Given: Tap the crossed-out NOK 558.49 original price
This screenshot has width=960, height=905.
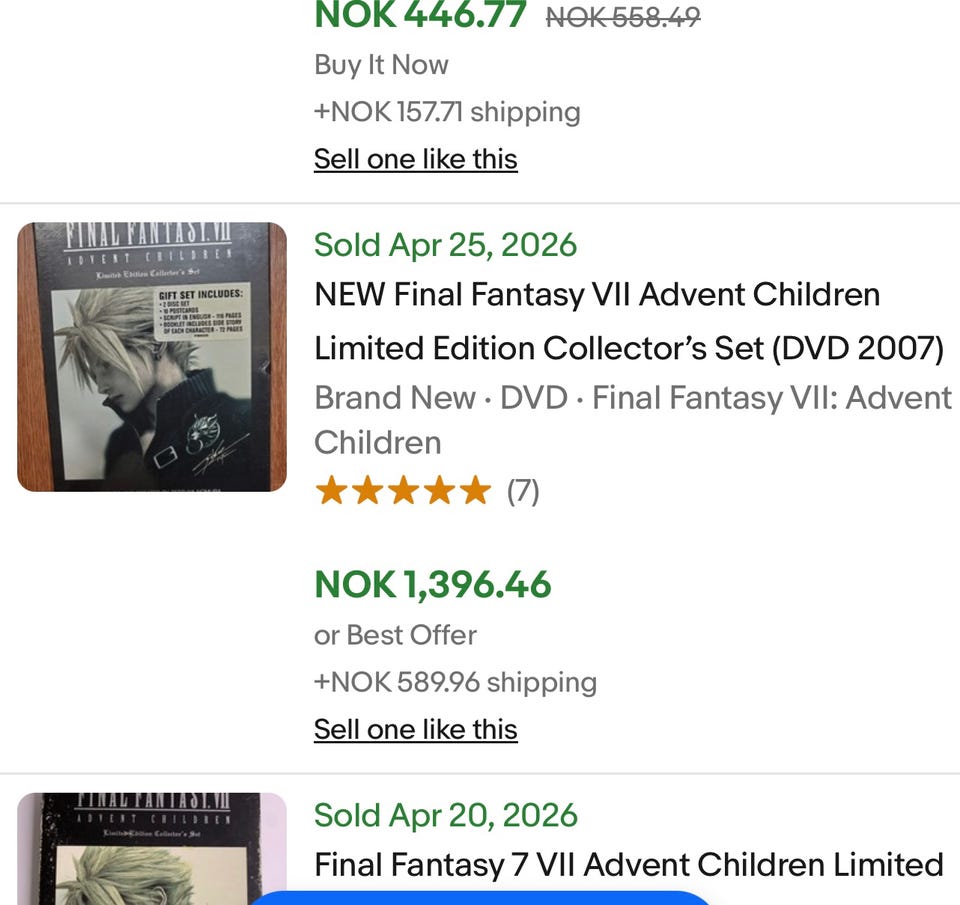Looking at the screenshot, I should [x=623, y=17].
